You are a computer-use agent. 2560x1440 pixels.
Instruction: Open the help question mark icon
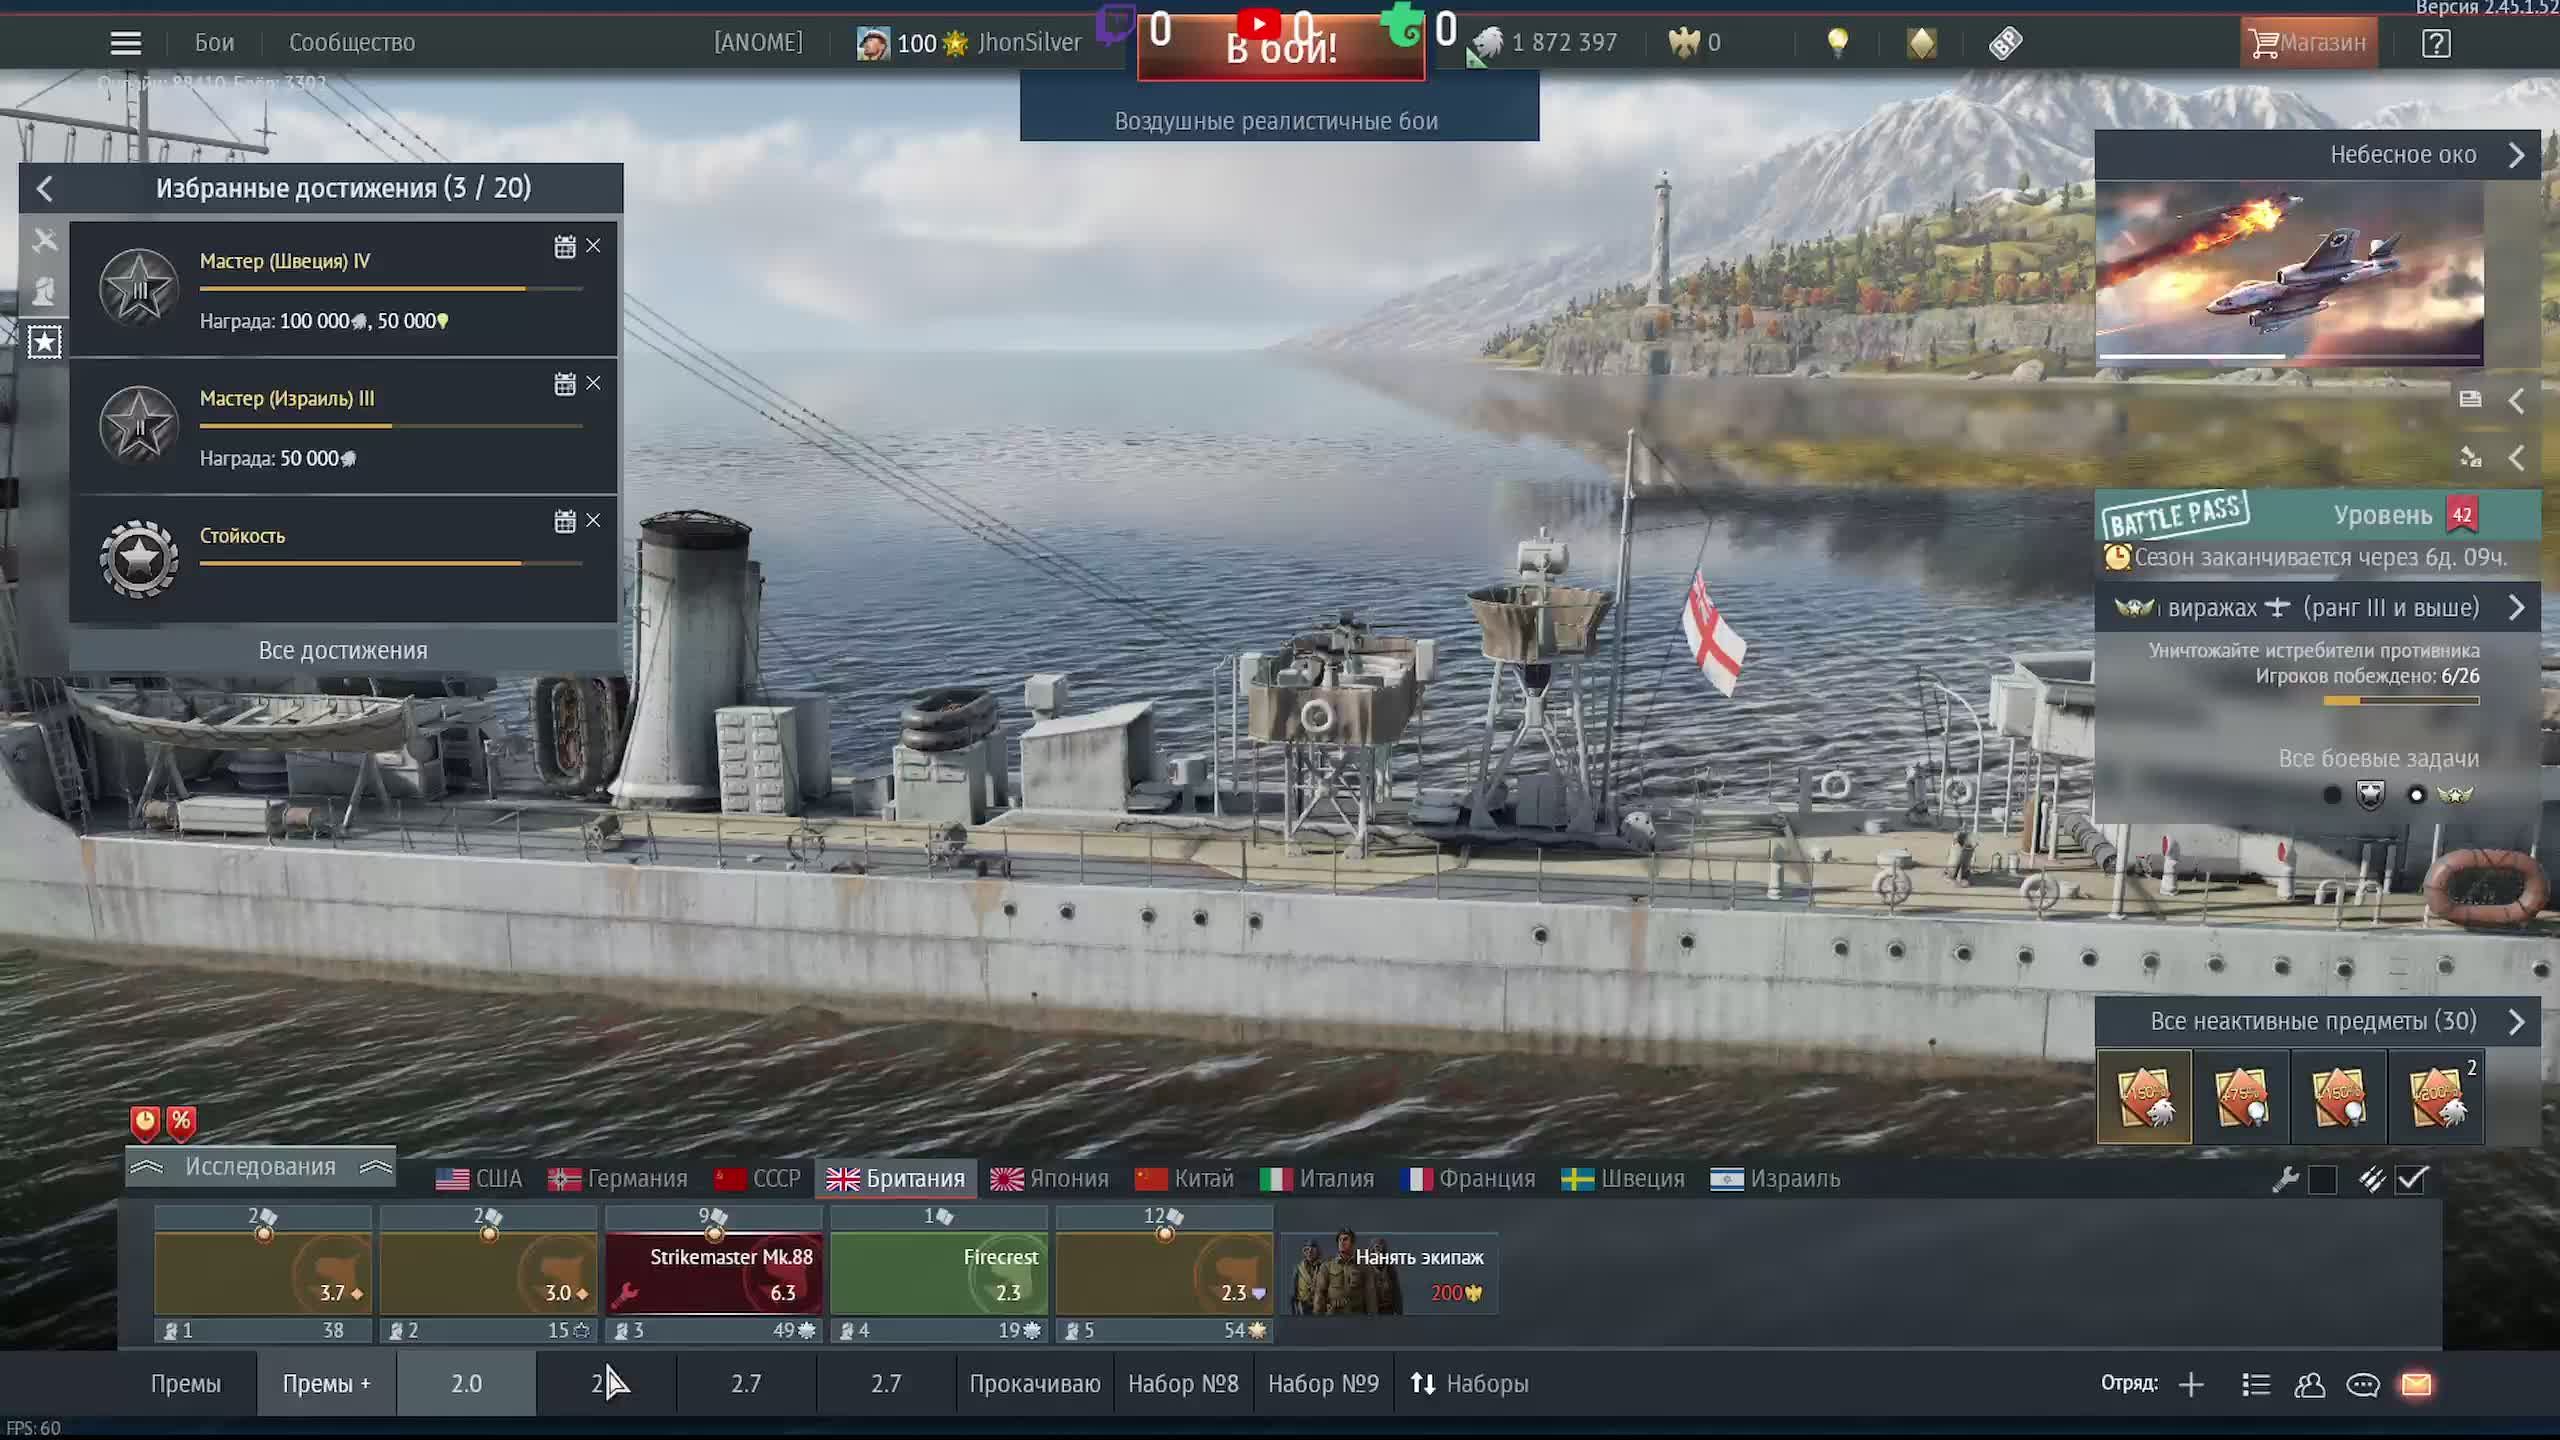[2436, 43]
